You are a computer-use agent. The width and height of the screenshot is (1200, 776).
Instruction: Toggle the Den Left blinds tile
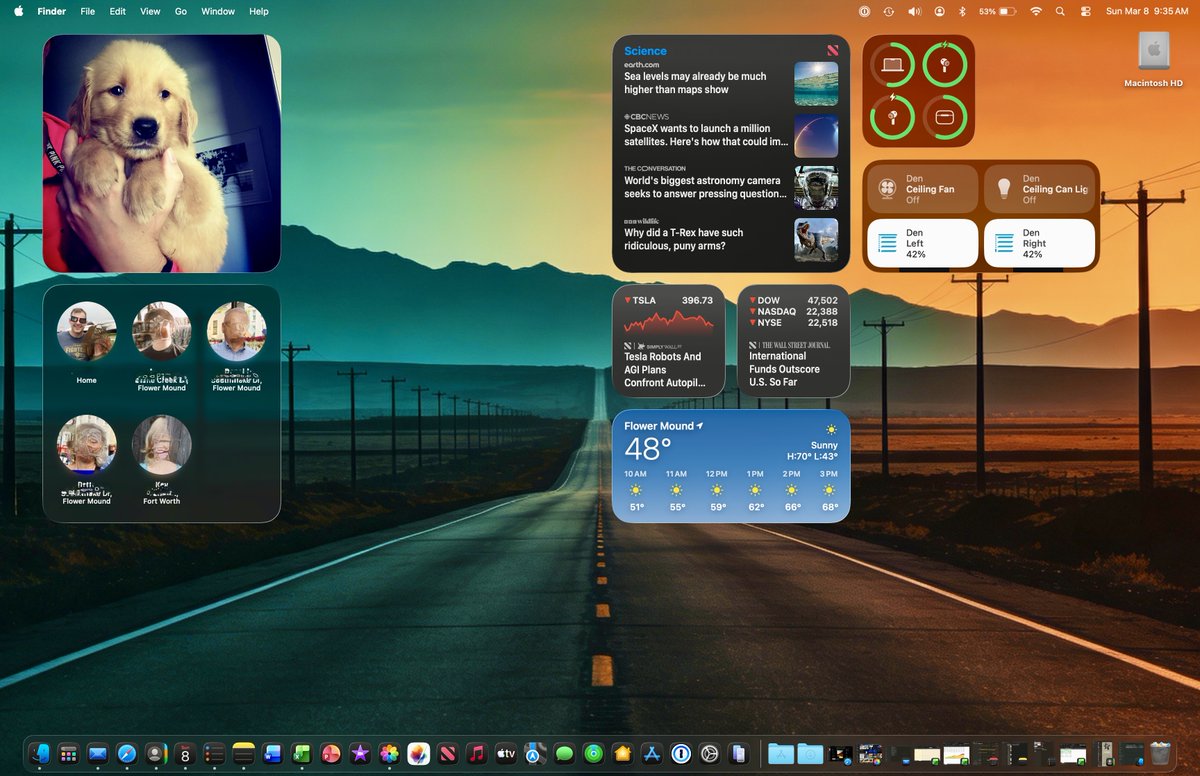pos(922,243)
